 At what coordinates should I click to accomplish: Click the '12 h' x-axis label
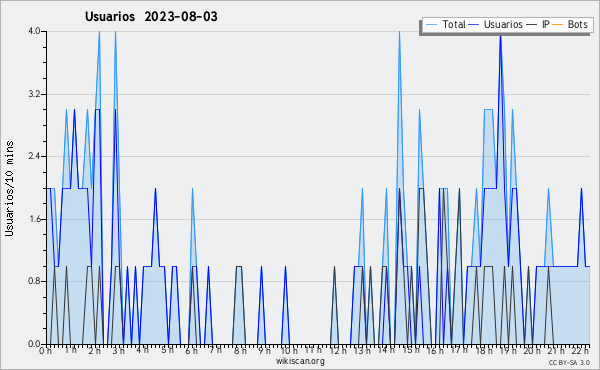click(338, 350)
